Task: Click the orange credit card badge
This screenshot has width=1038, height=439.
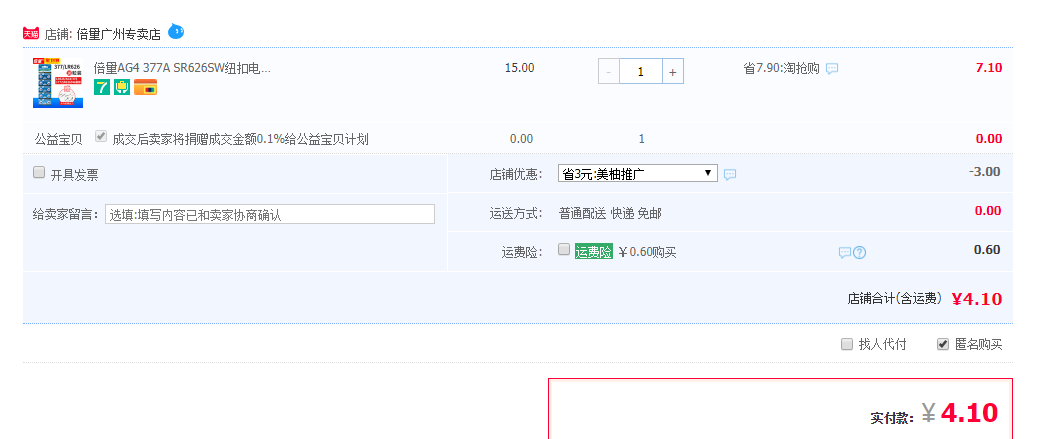Action: click(145, 88)
